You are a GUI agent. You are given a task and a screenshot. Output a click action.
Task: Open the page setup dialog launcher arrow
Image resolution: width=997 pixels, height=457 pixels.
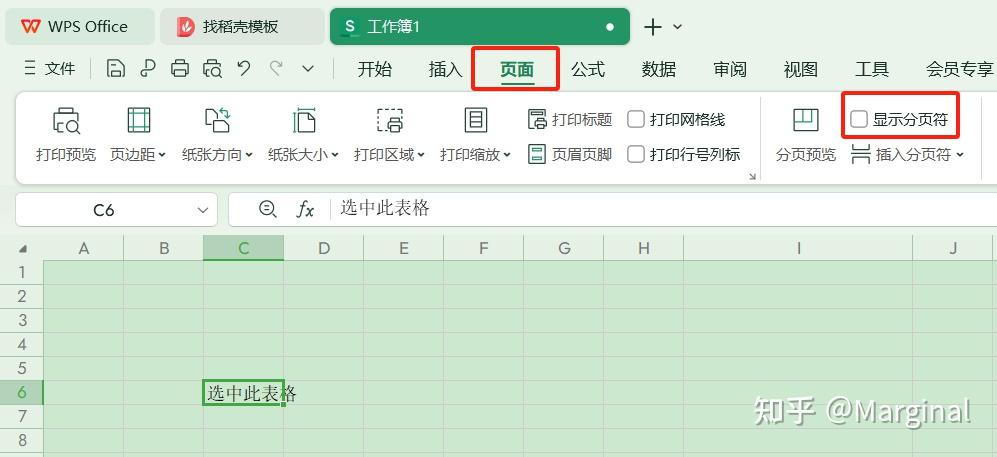752,177
